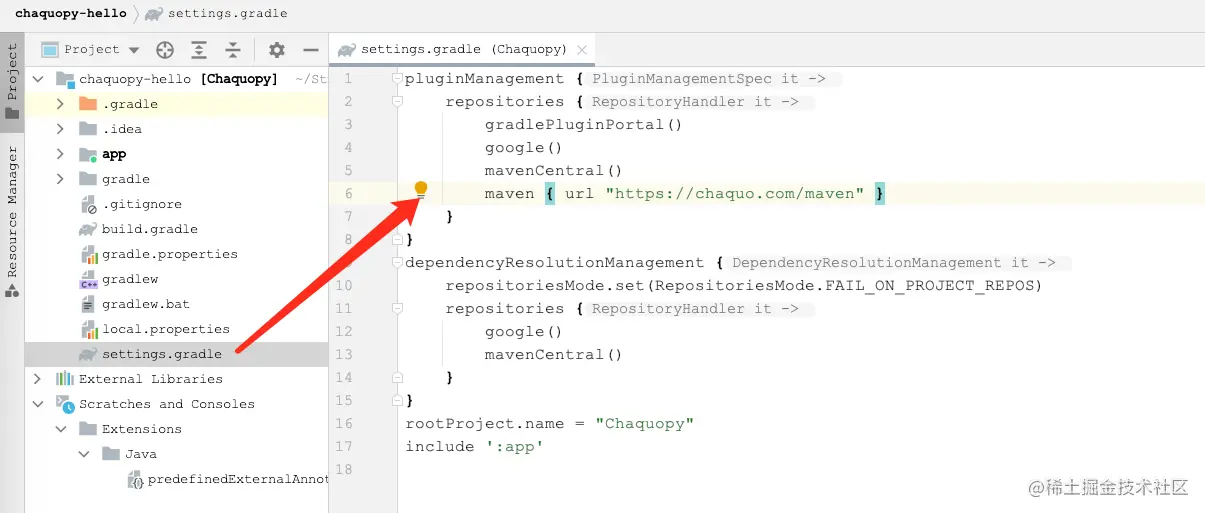The height and width of the screenshot is (513, 1205).
Task: Click the Scratches and Consoles icon
Action: [65, 404]
